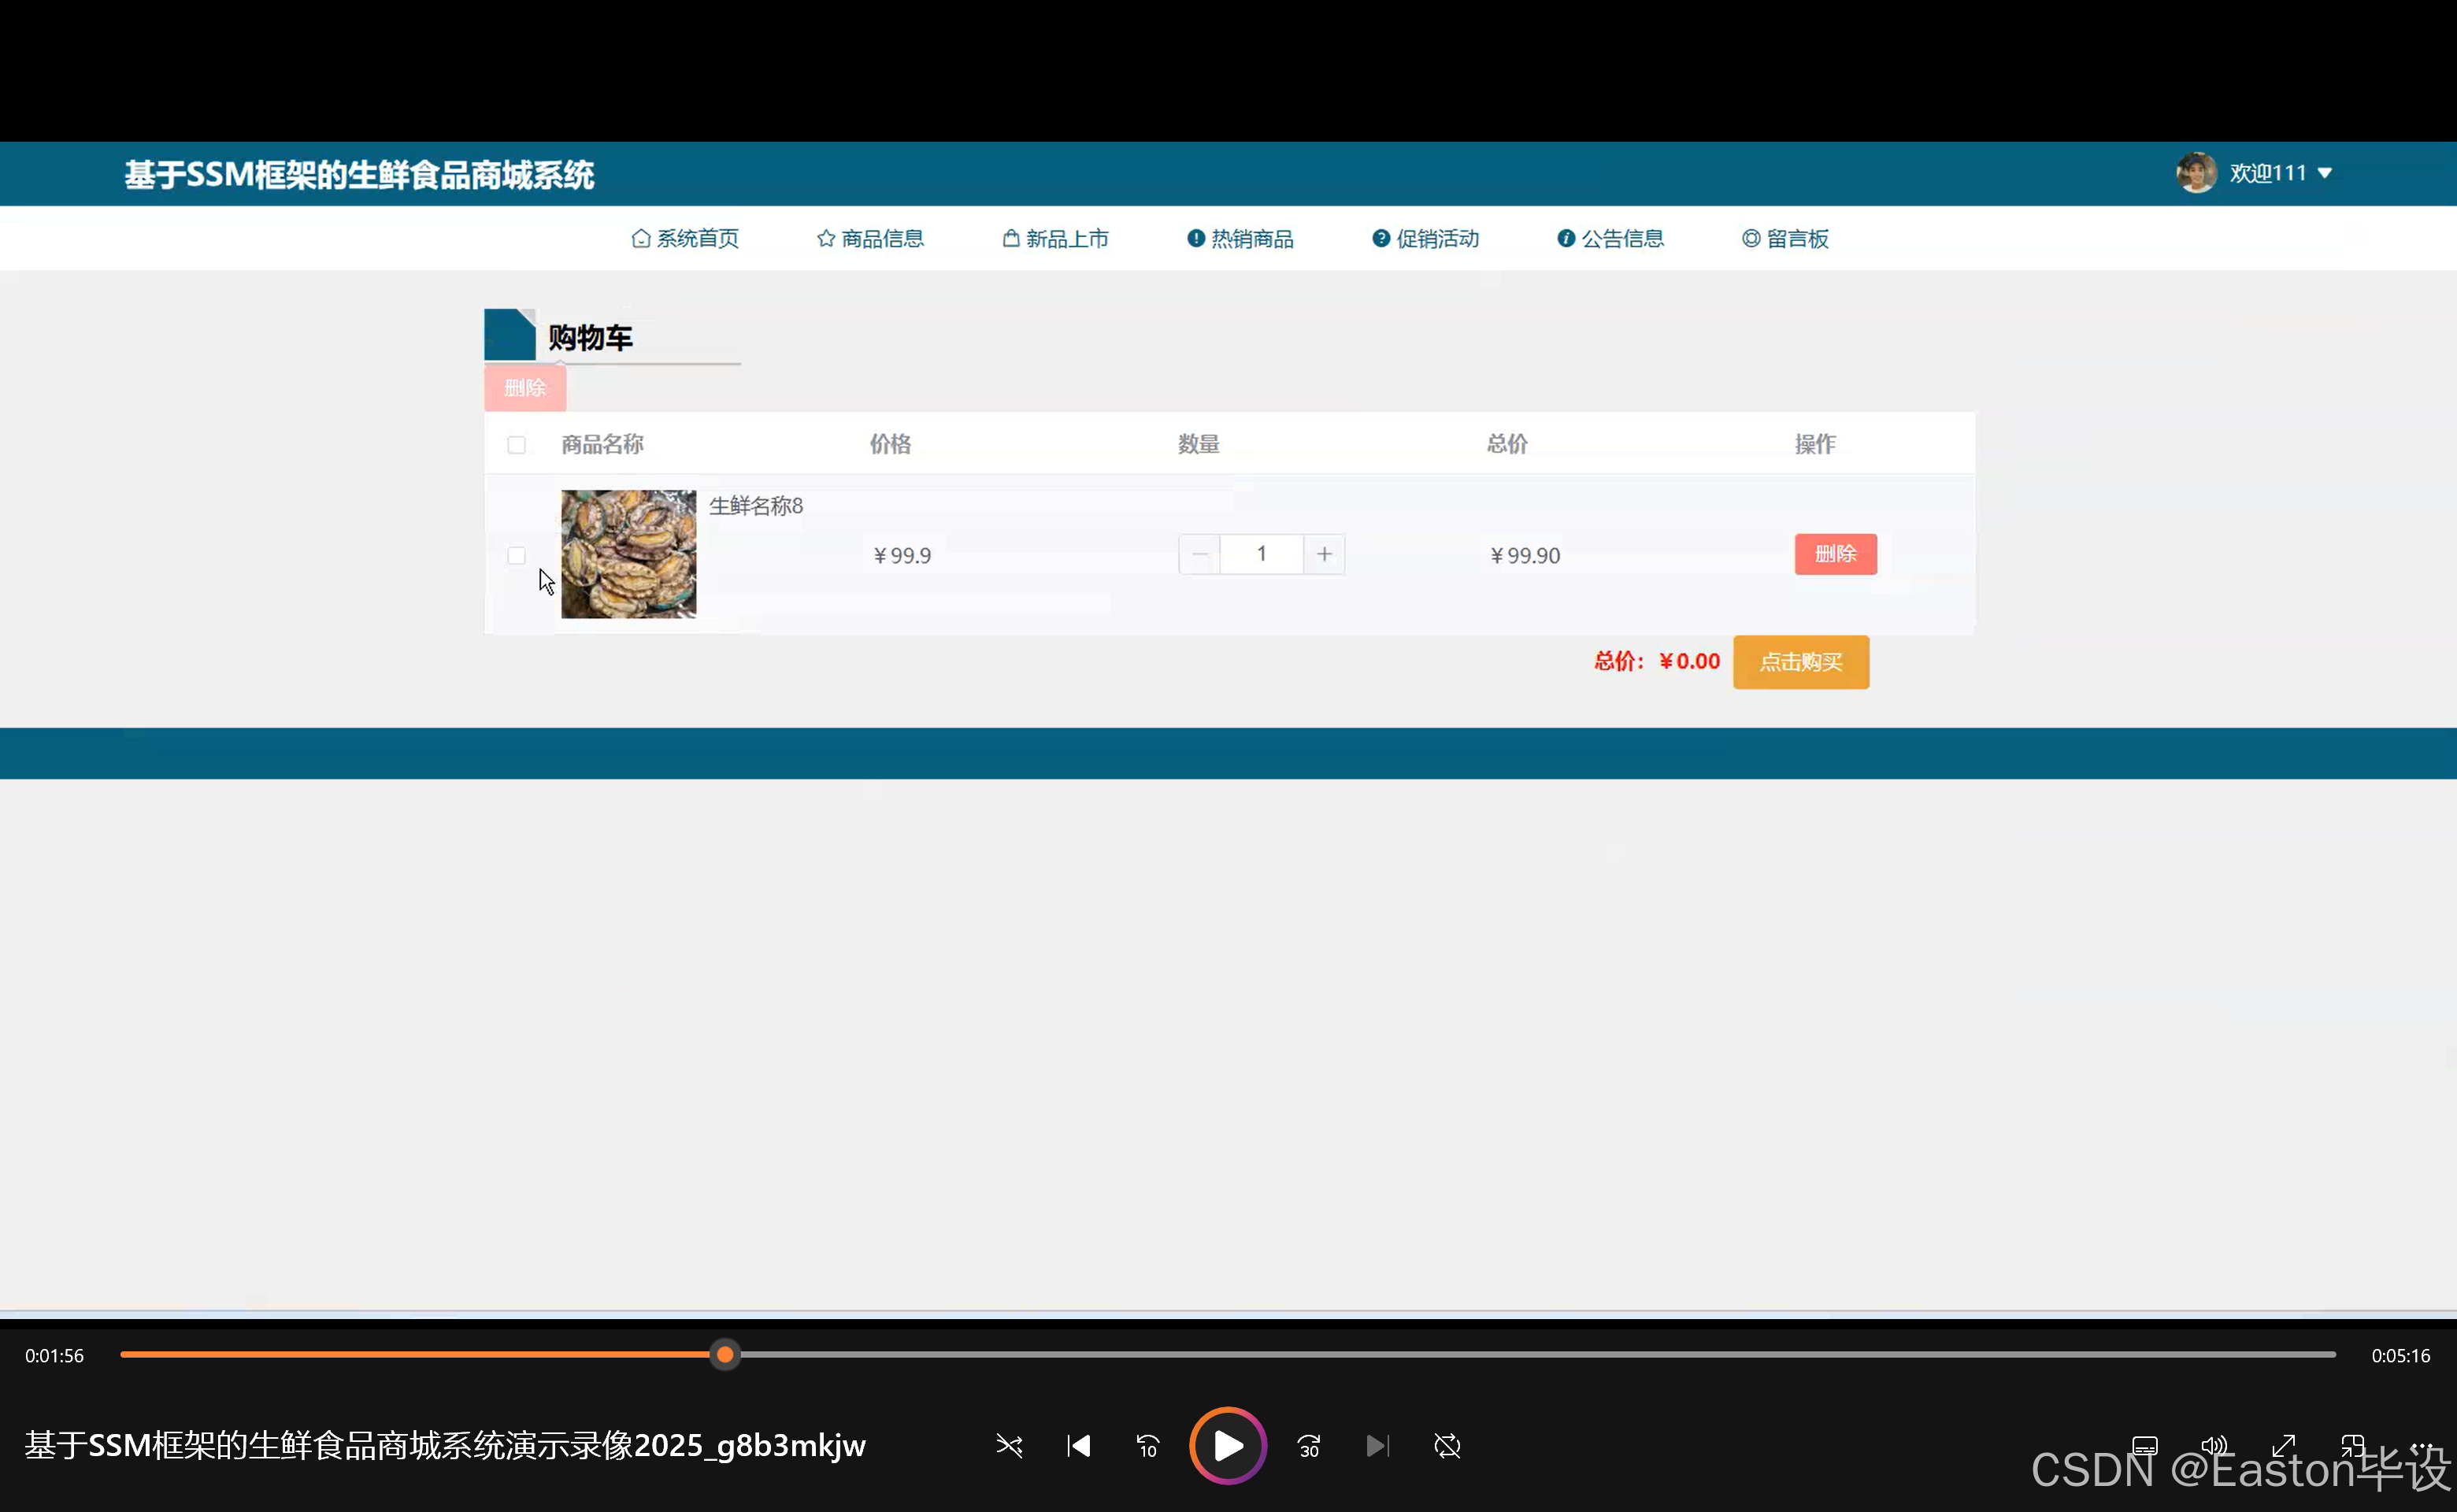Go to previous track
Screen dimensions: 2457x1512
pos(1078,1446)
